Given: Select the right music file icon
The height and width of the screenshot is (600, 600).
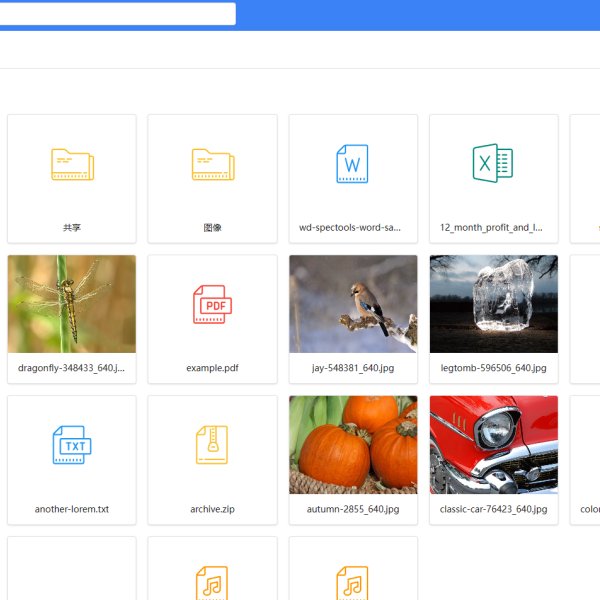Looking at the screenshot, I should coord(353,583).
